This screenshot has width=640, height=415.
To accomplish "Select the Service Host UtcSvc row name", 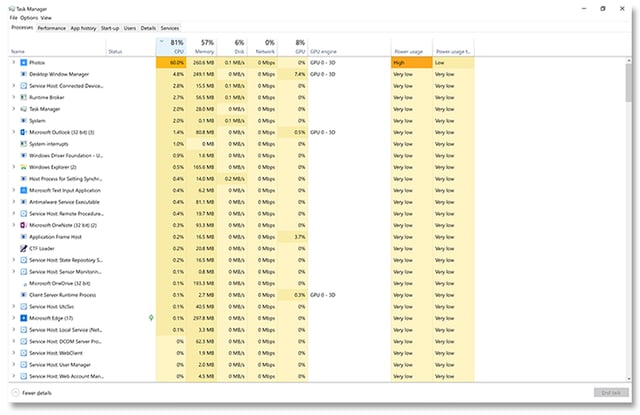I will [x=51, y=307].
